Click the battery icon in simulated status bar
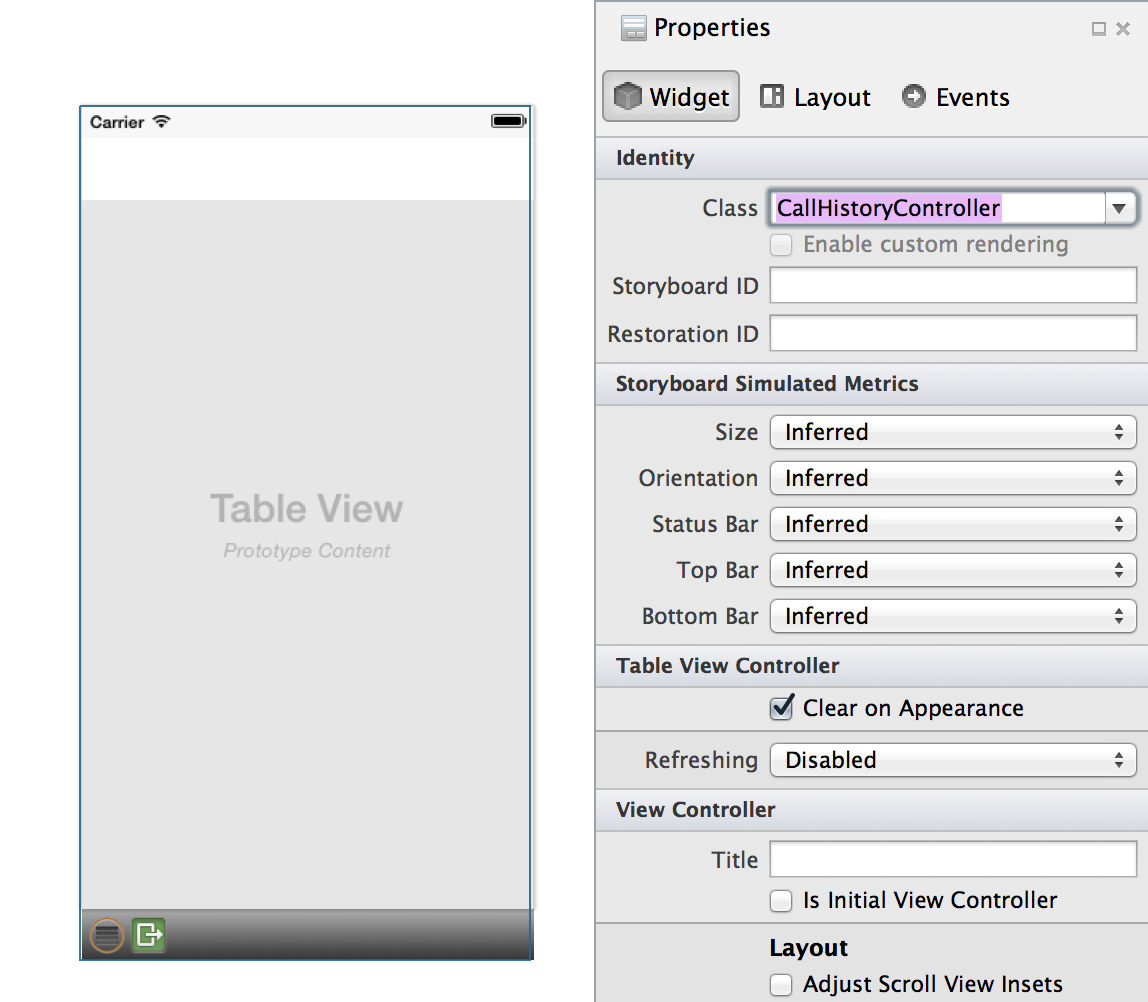1148x1002 pixels. point(508,121)
